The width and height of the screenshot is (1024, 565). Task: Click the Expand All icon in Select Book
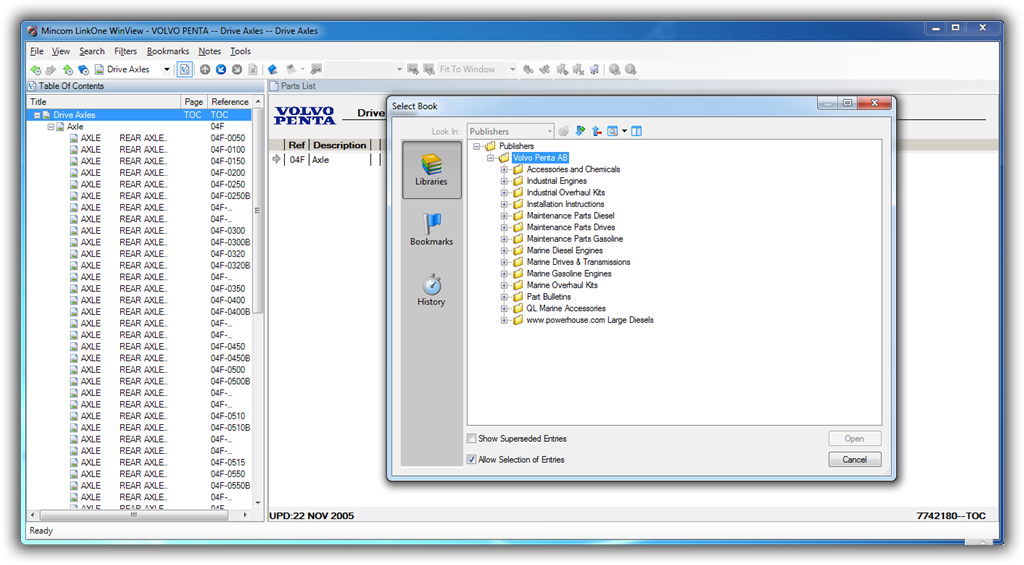coord(580,131)
